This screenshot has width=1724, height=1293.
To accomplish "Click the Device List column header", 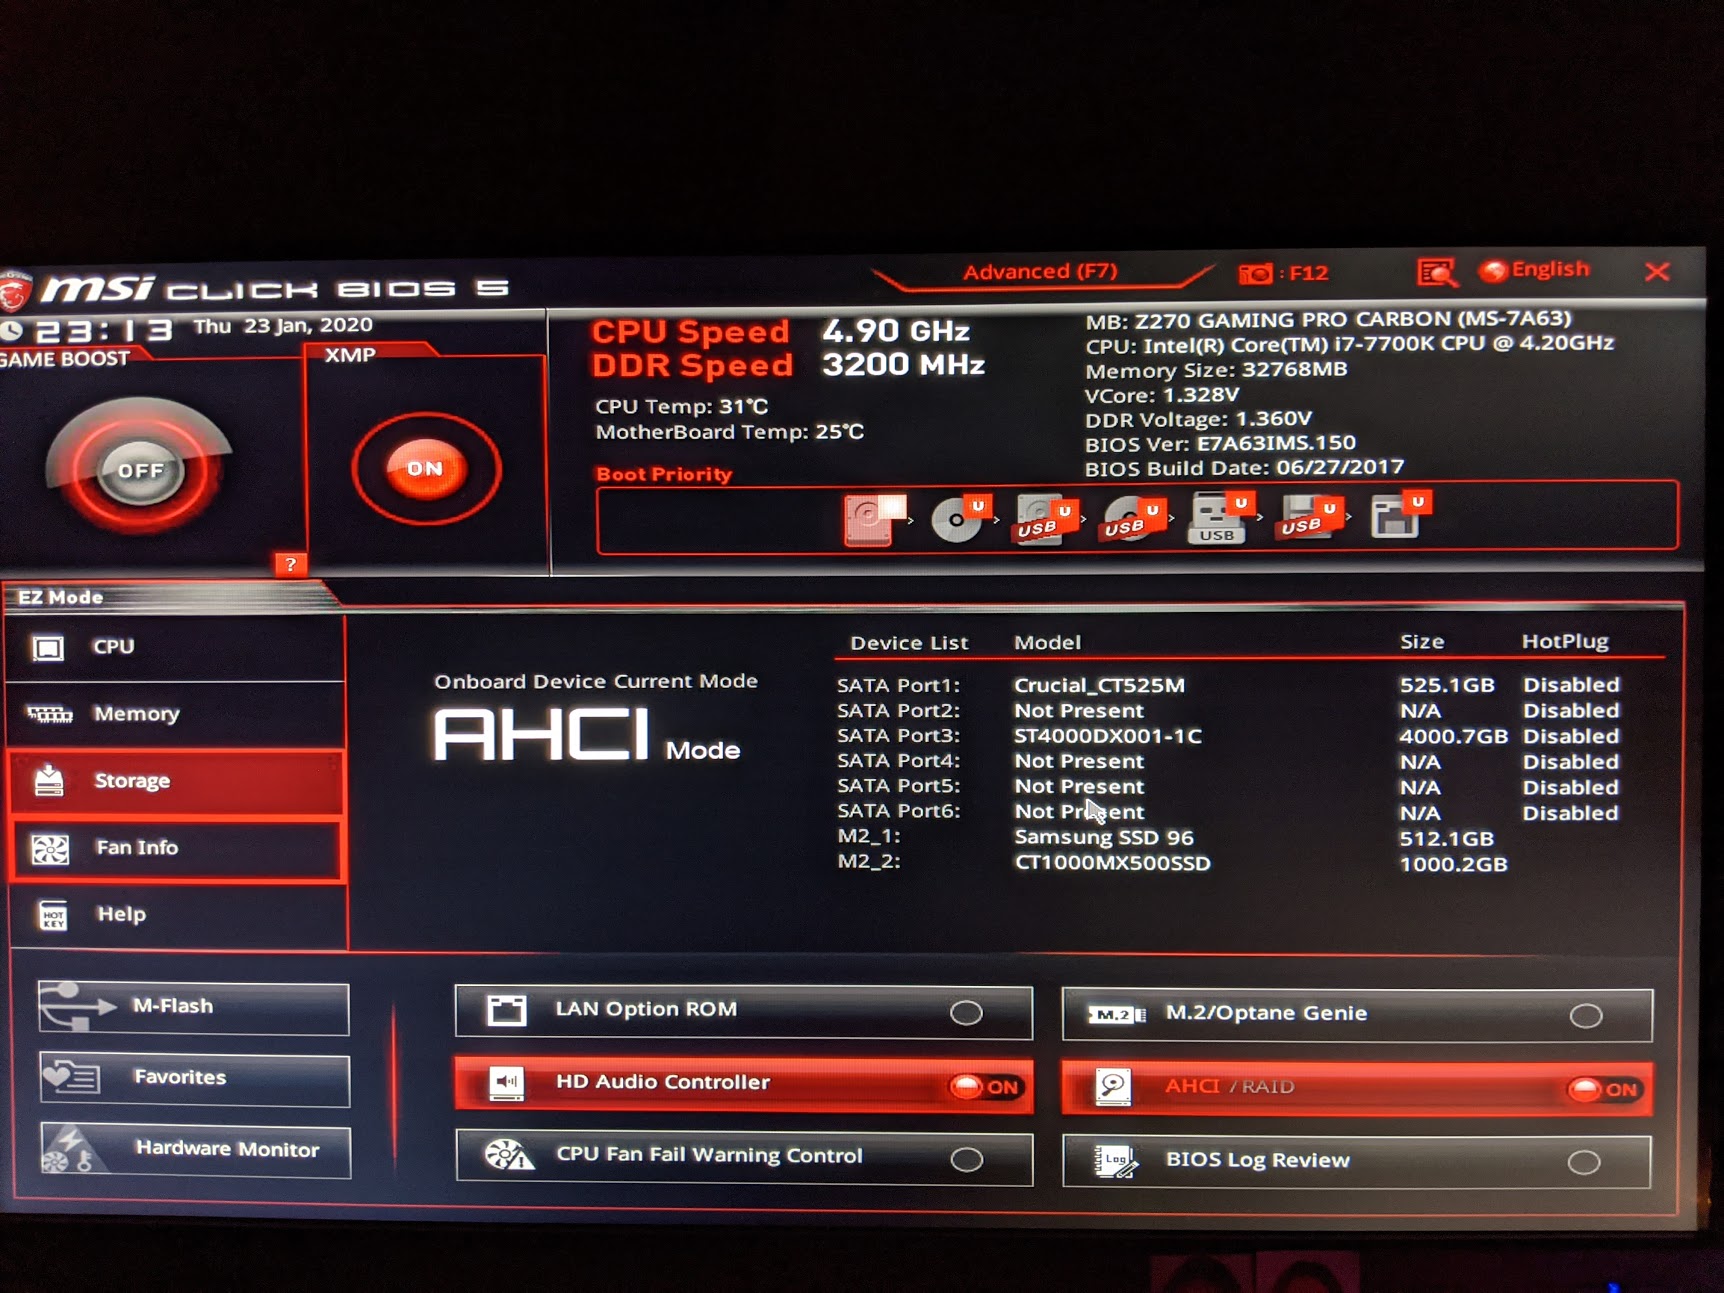I will (x=909, y=643).
